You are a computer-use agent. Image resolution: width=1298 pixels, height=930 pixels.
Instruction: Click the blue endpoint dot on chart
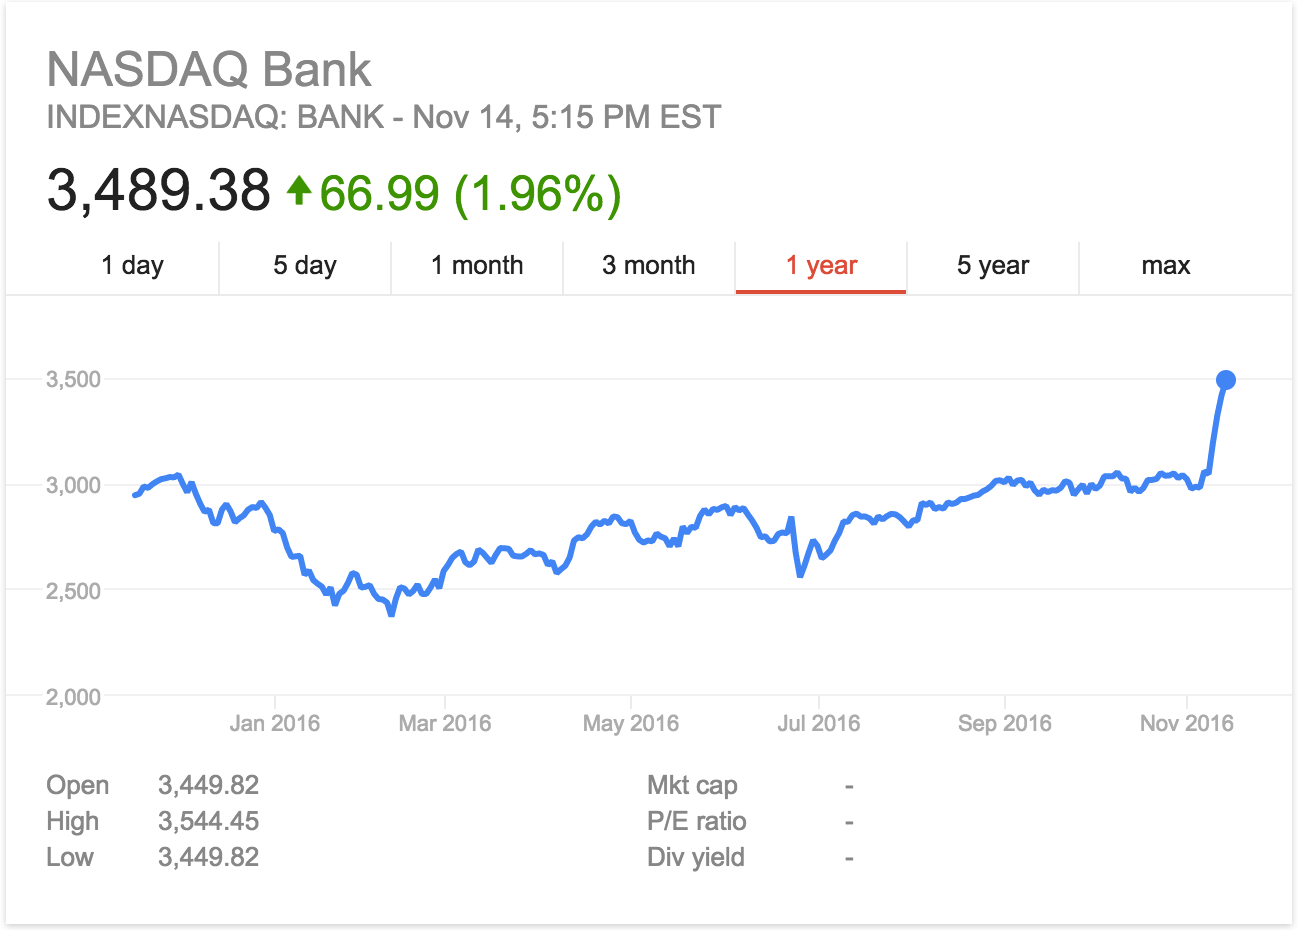pyautogui.click(x=1226, y=380)
